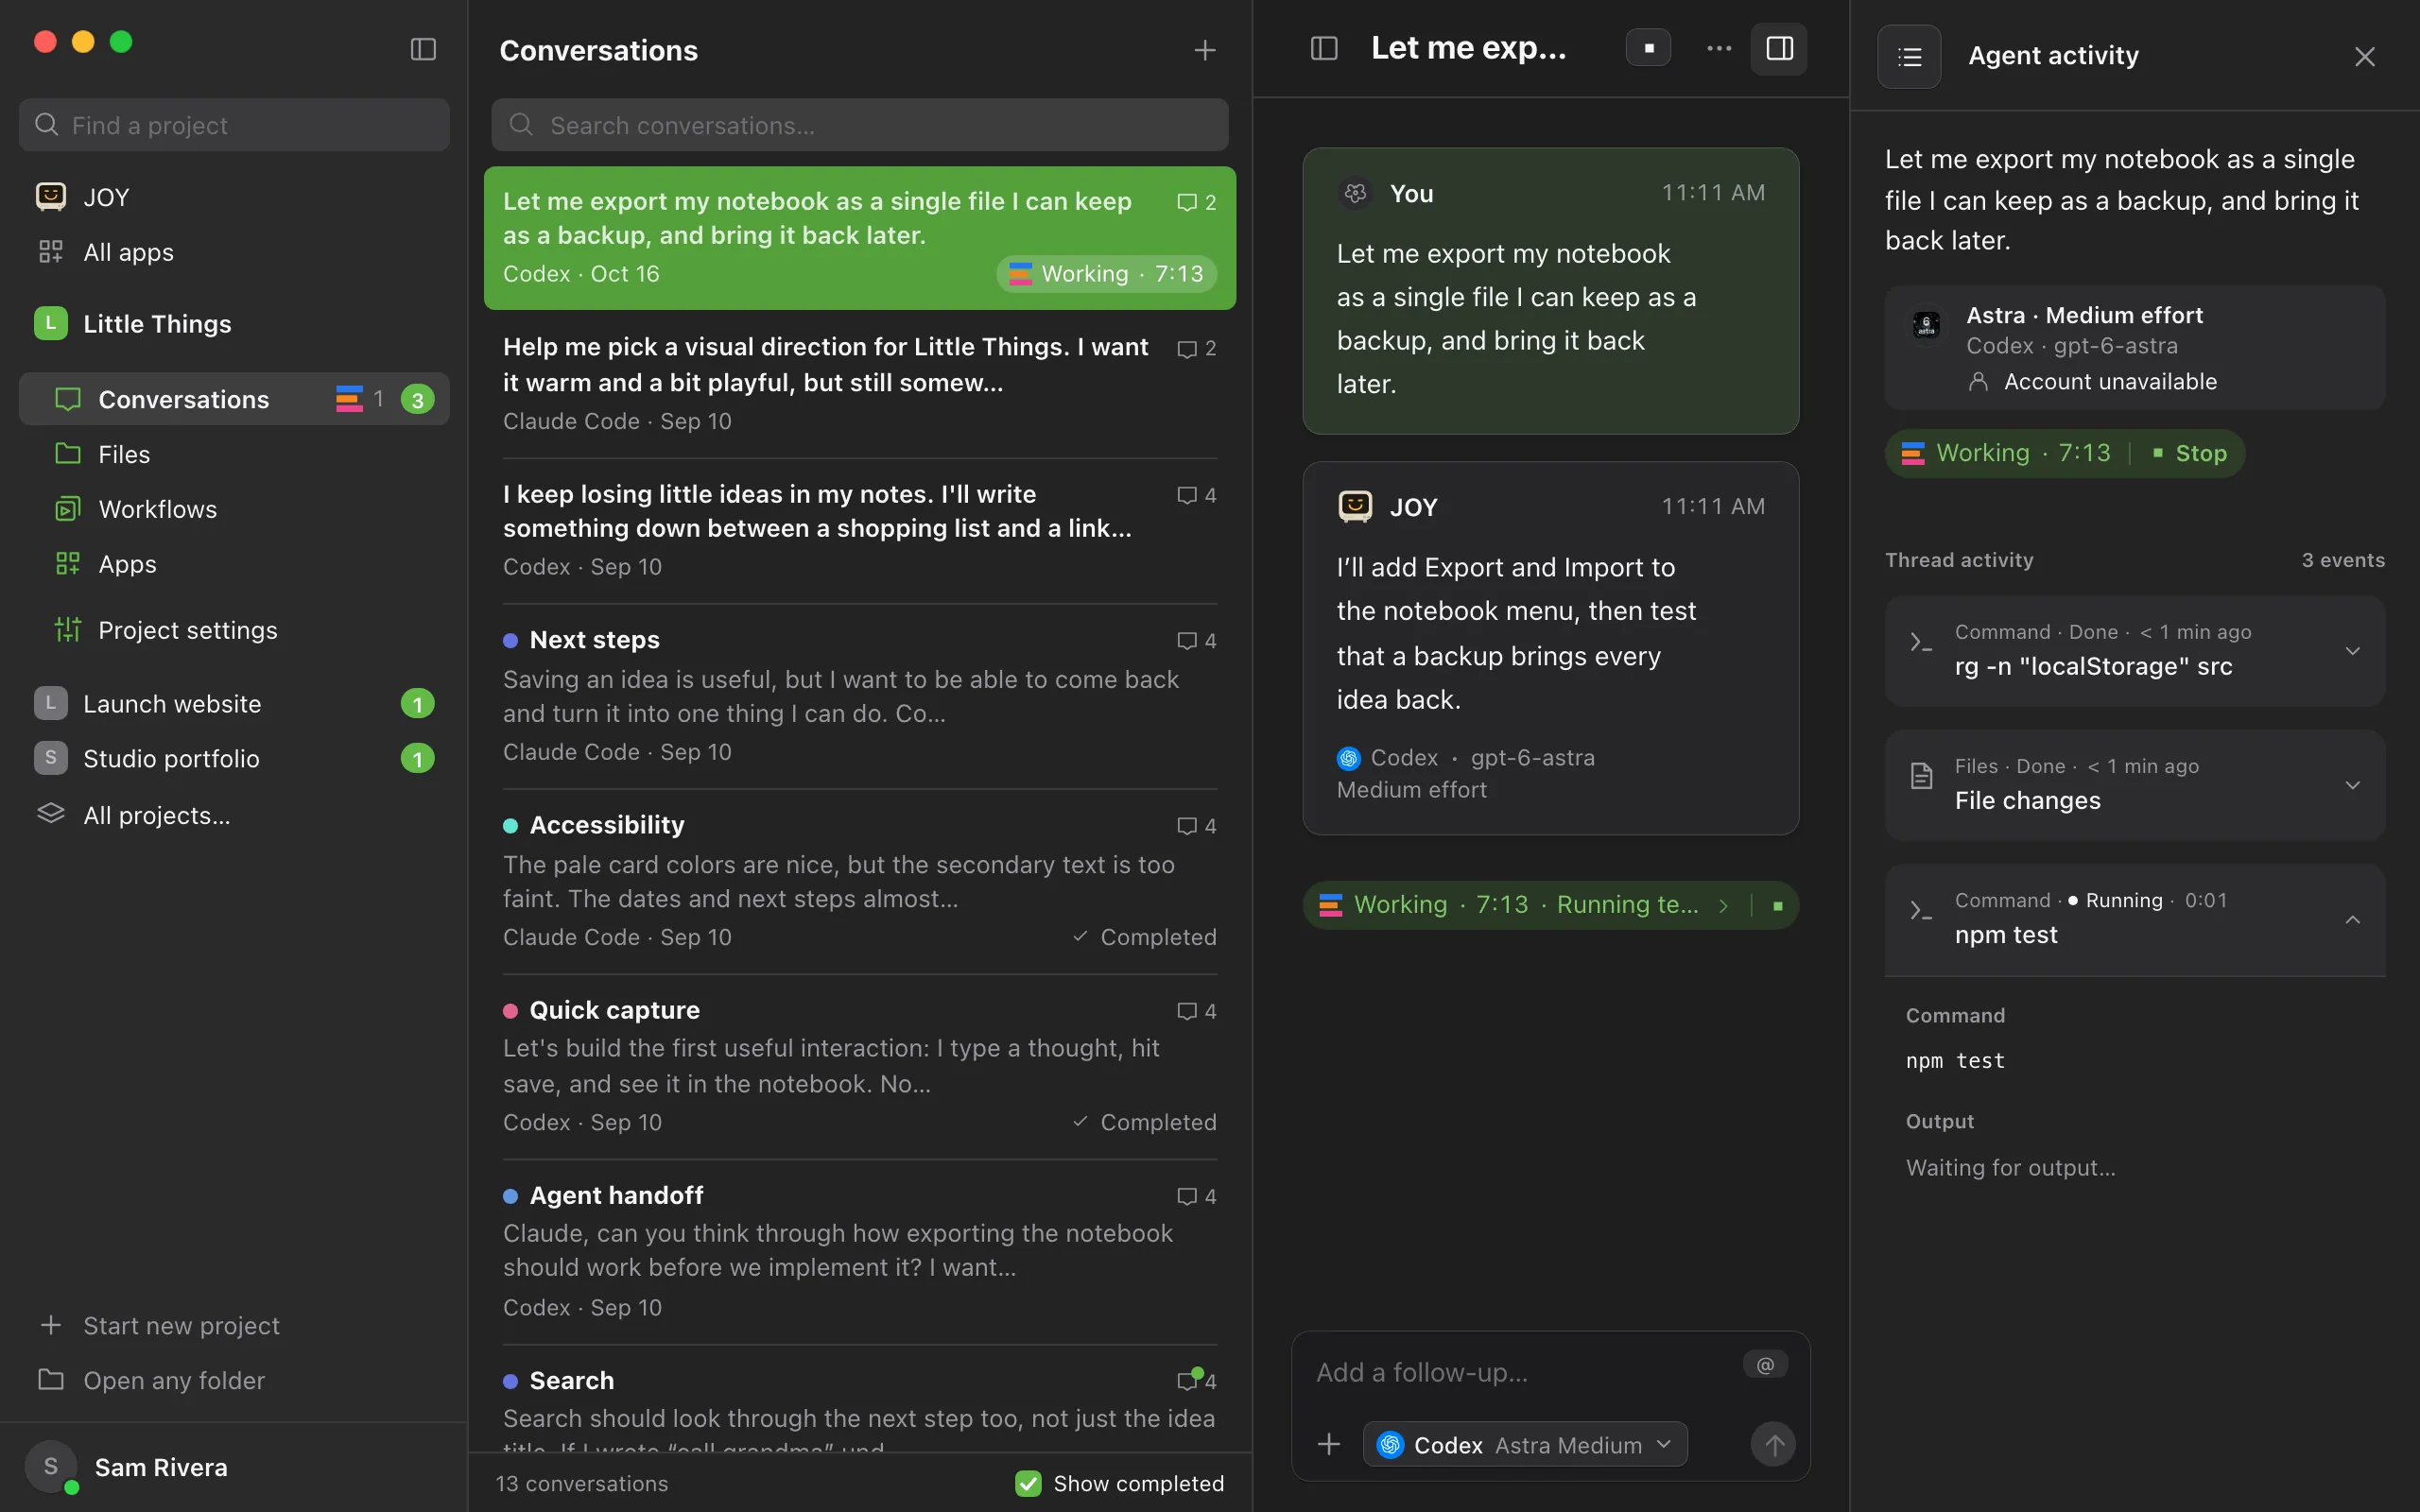Open the Quick capture conversation
Viewport: 2420px width, 1512px height.
coord(860,1066)
